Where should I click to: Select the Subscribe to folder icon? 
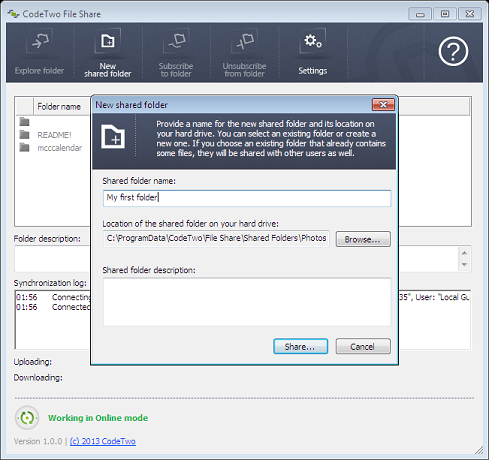click(176, 41)
